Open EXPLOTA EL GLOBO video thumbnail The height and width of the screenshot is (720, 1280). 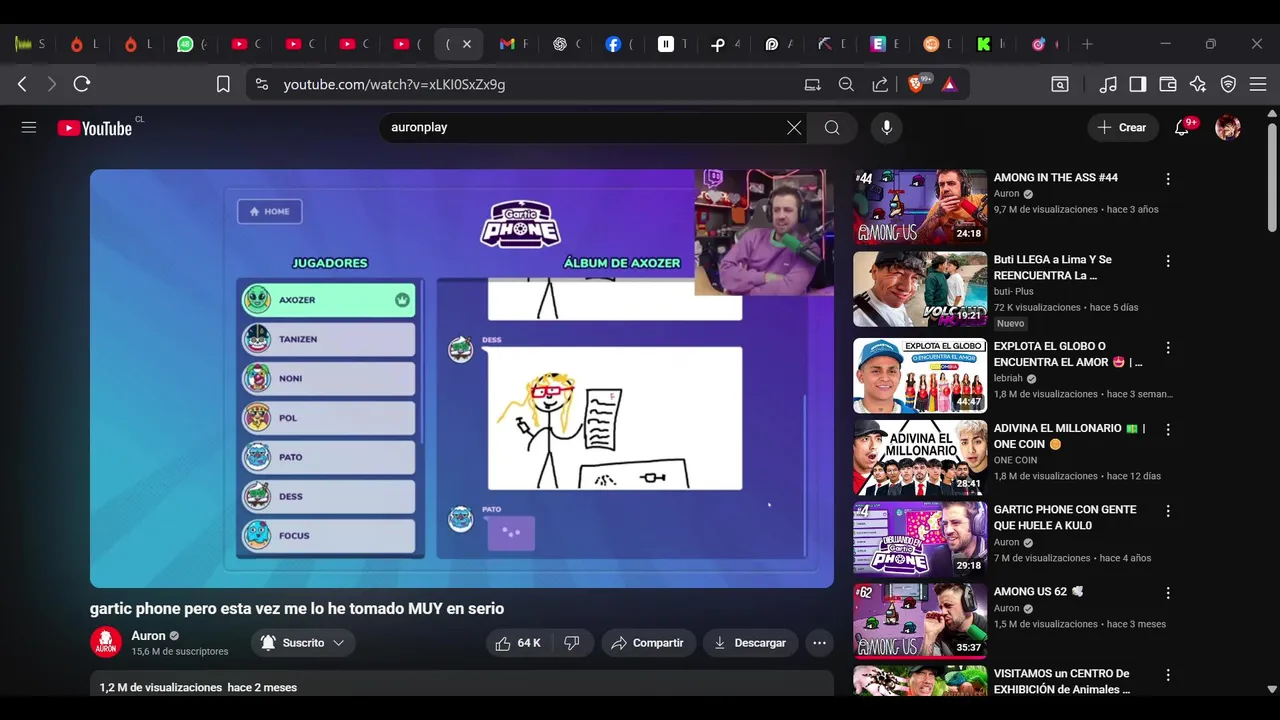[920, 375]
